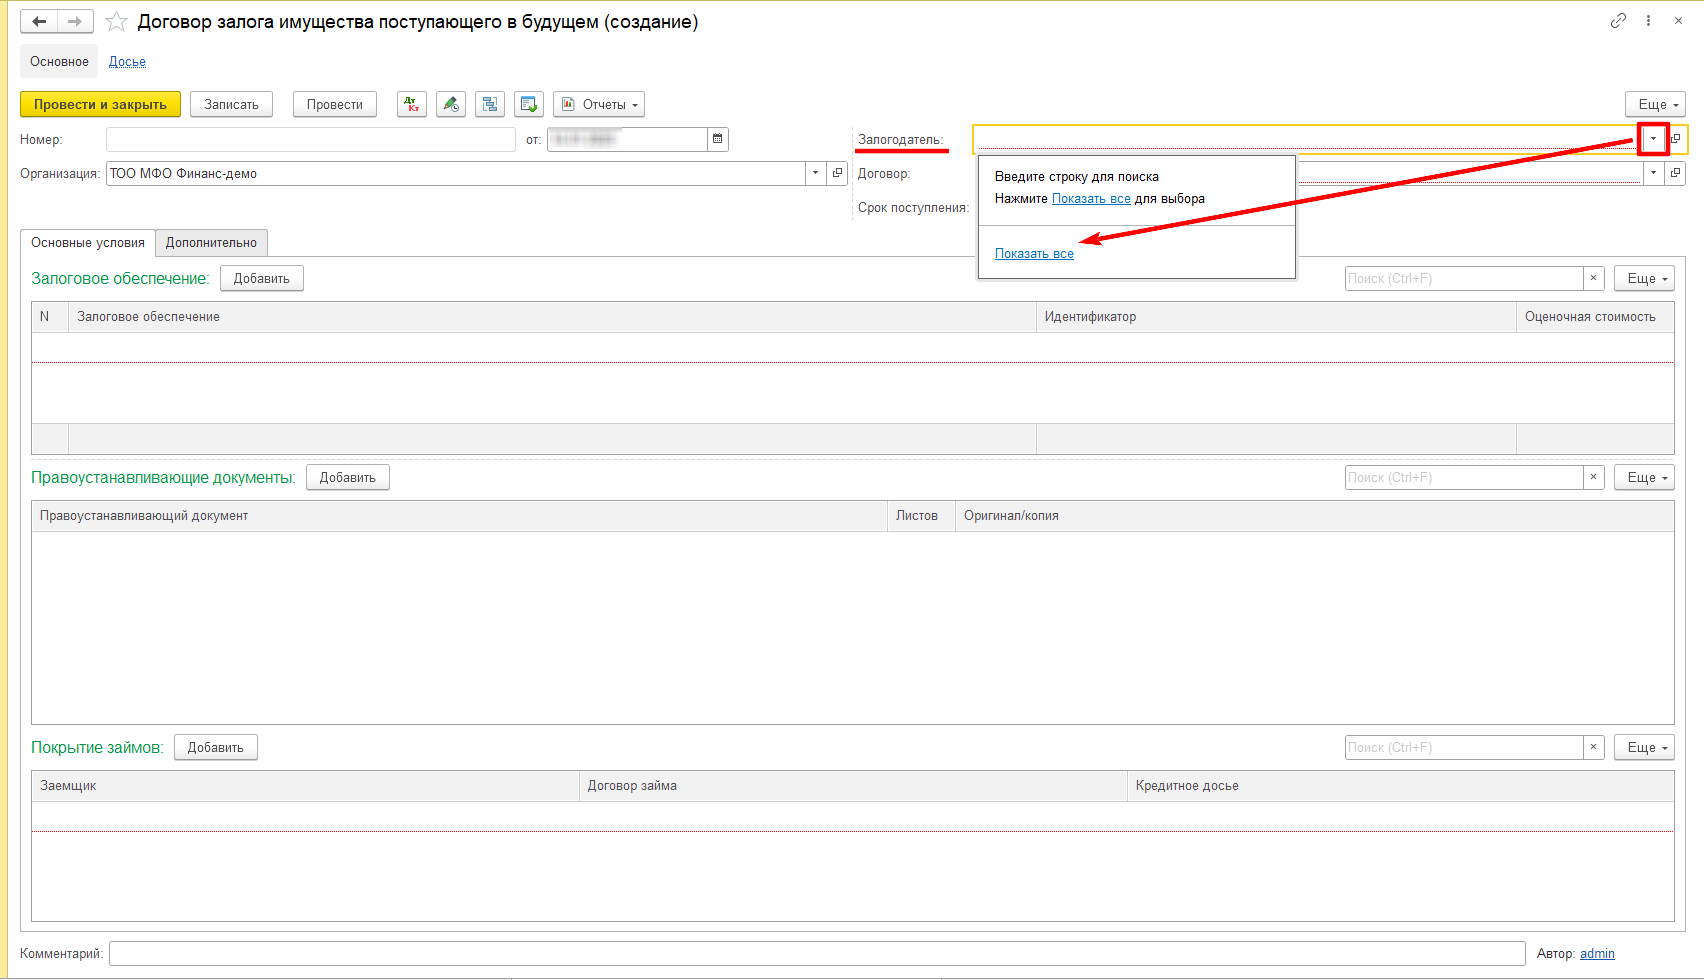Expand the Отчеты dropdown button
Screen dimensions: 1704x980
[599, 104]
